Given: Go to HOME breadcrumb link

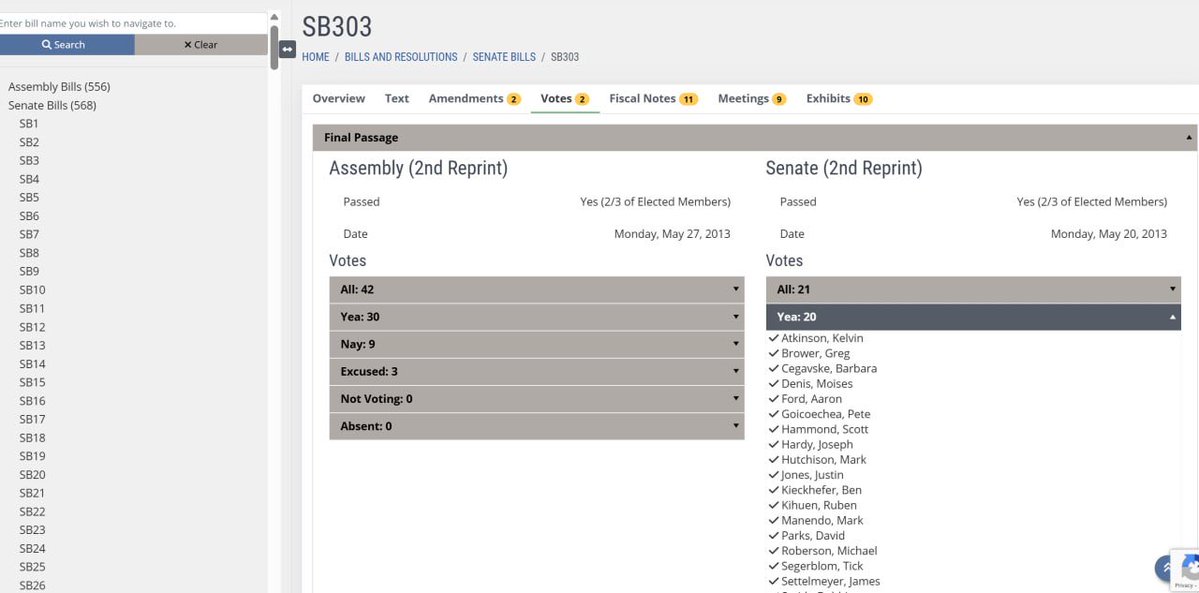Looking at the screenshot, I should [316, 57].
